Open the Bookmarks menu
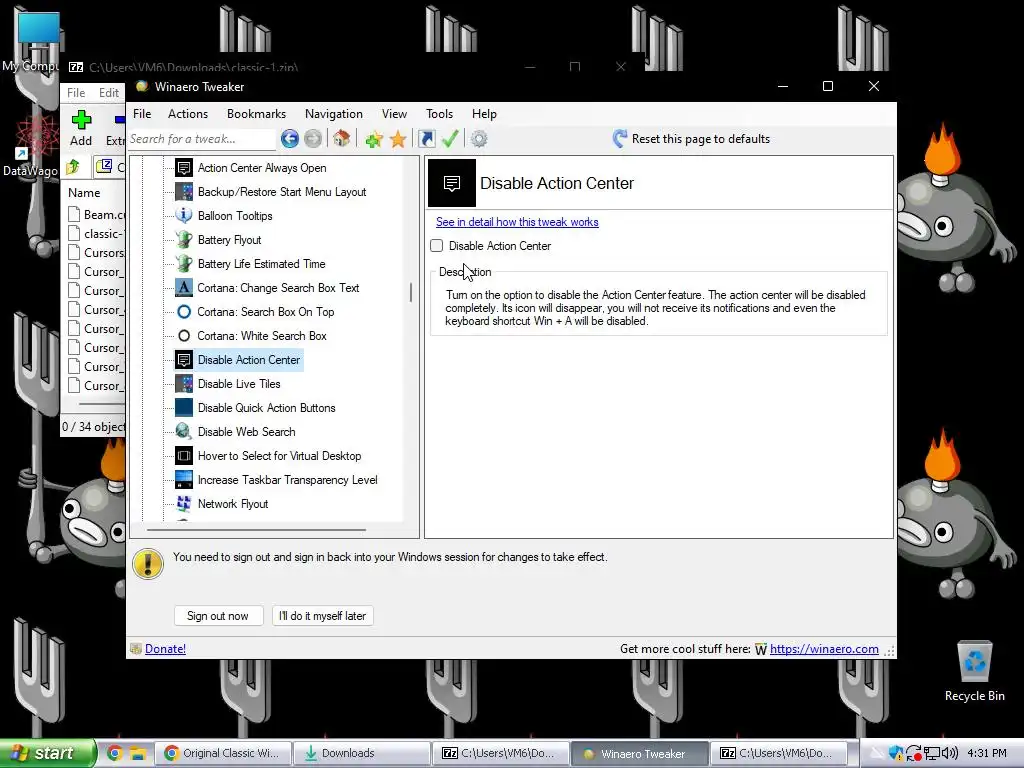The height and width of the screenshot is (768, 1024). tap(257, 114)
